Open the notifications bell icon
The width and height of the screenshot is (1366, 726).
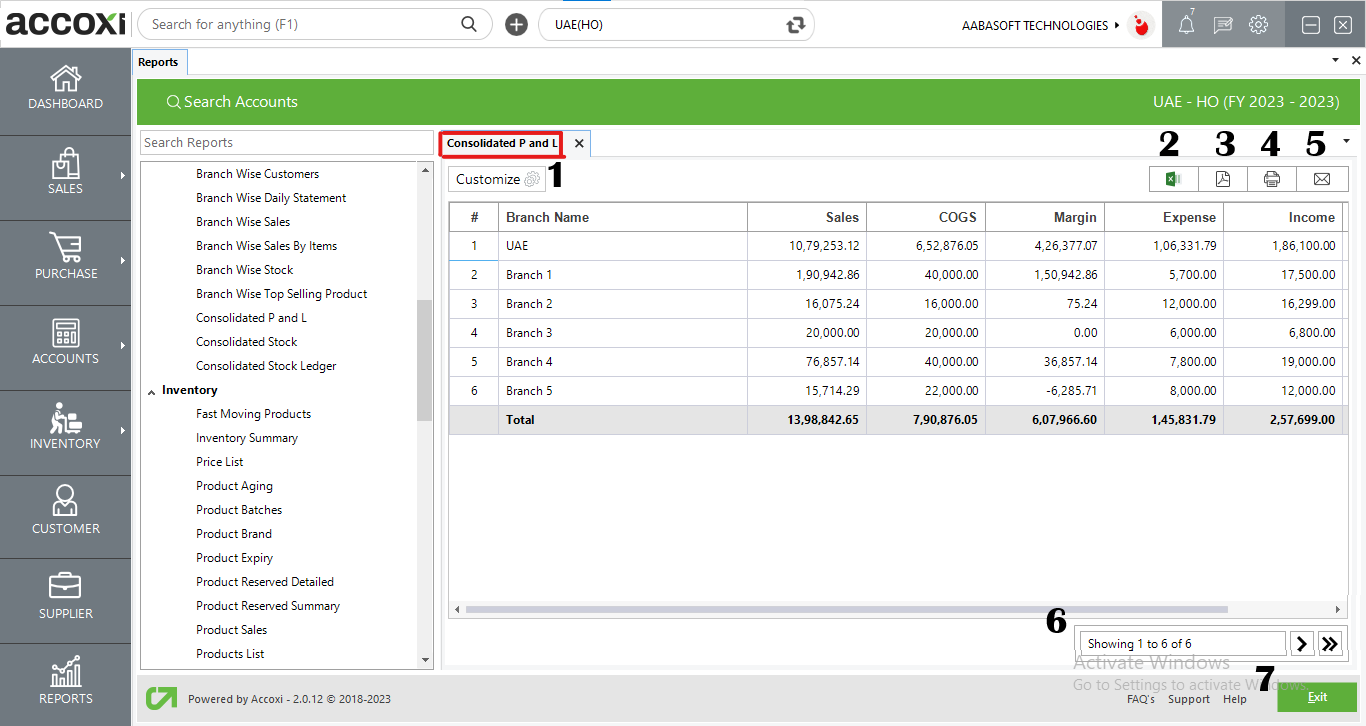coord(1186,25)
